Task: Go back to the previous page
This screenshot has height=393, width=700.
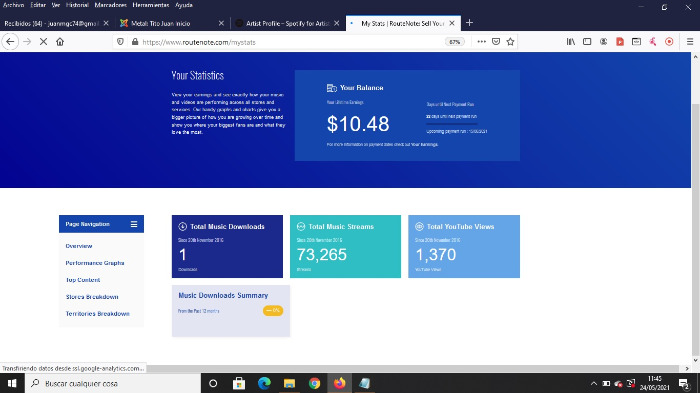Action: point(10,42)
